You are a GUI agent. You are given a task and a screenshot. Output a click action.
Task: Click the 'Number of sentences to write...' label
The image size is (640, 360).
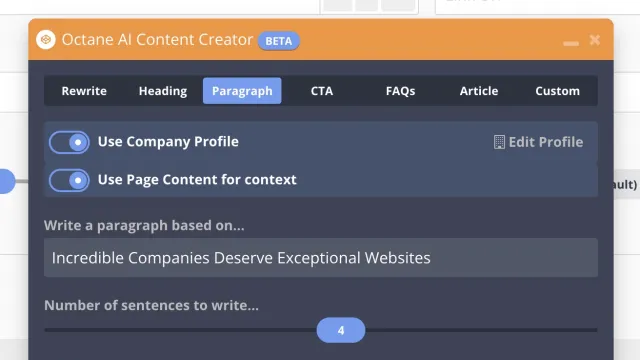coord(151,305)
